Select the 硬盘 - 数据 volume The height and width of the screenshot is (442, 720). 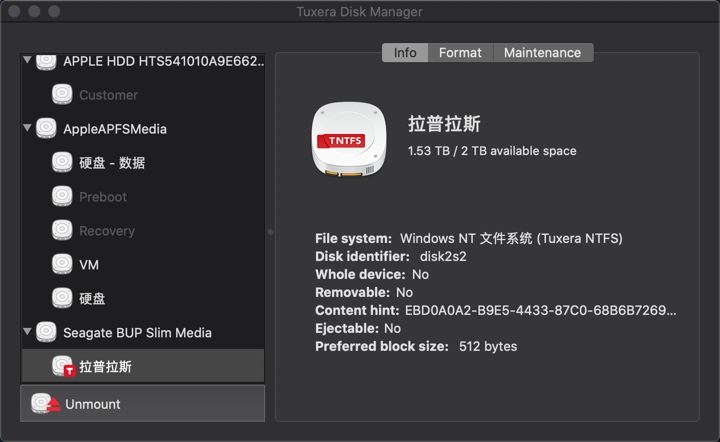click(143, 162)
